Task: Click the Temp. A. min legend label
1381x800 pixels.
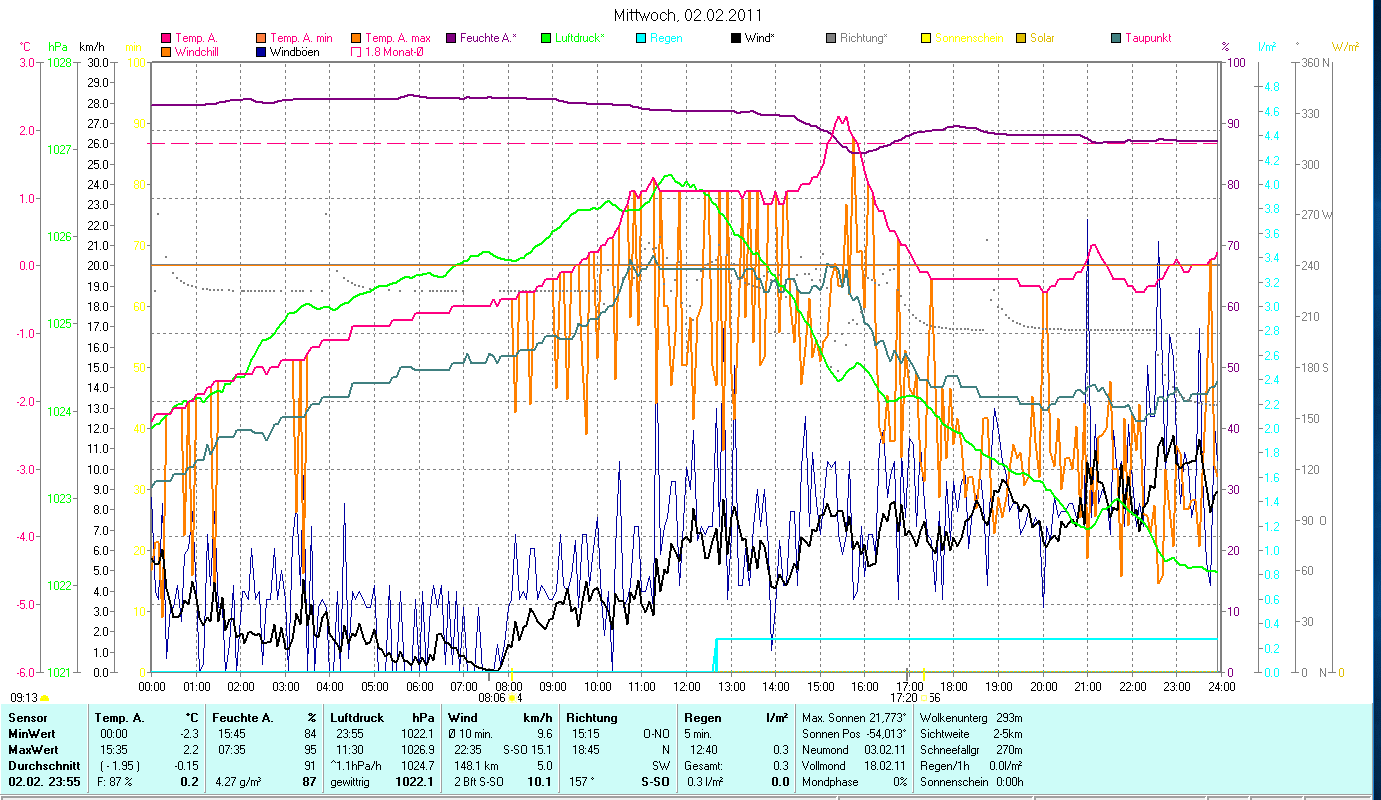Action: pos(301,39)
